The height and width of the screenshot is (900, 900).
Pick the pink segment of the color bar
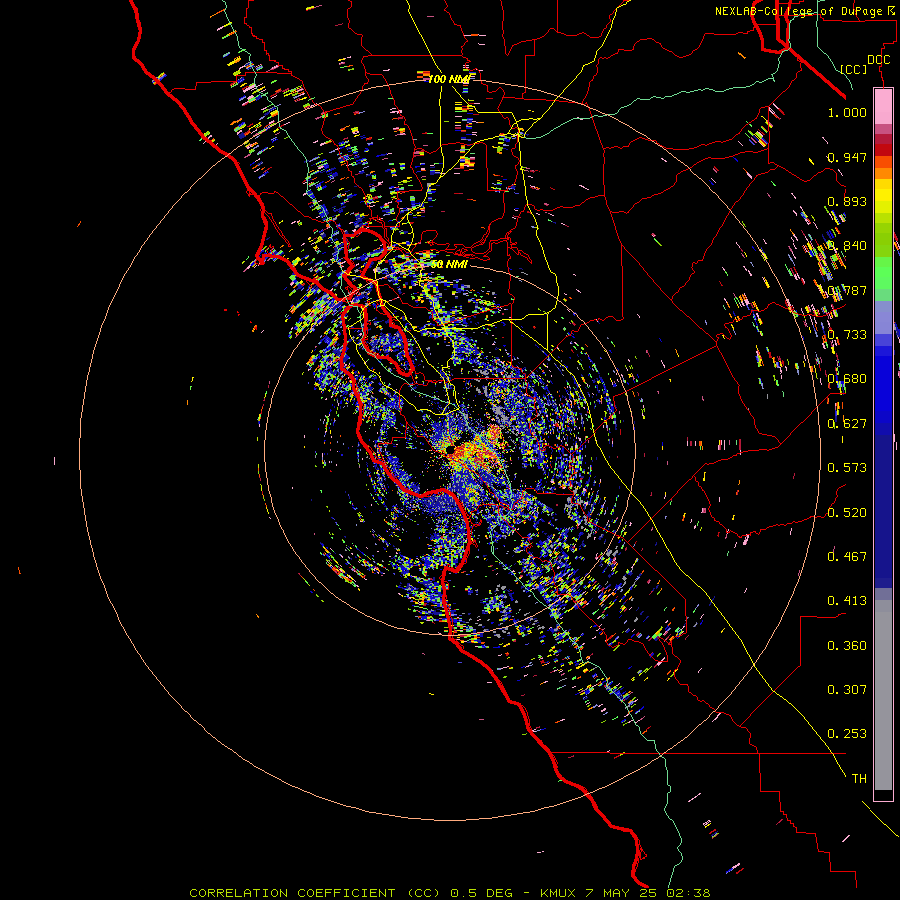point(883,107)
